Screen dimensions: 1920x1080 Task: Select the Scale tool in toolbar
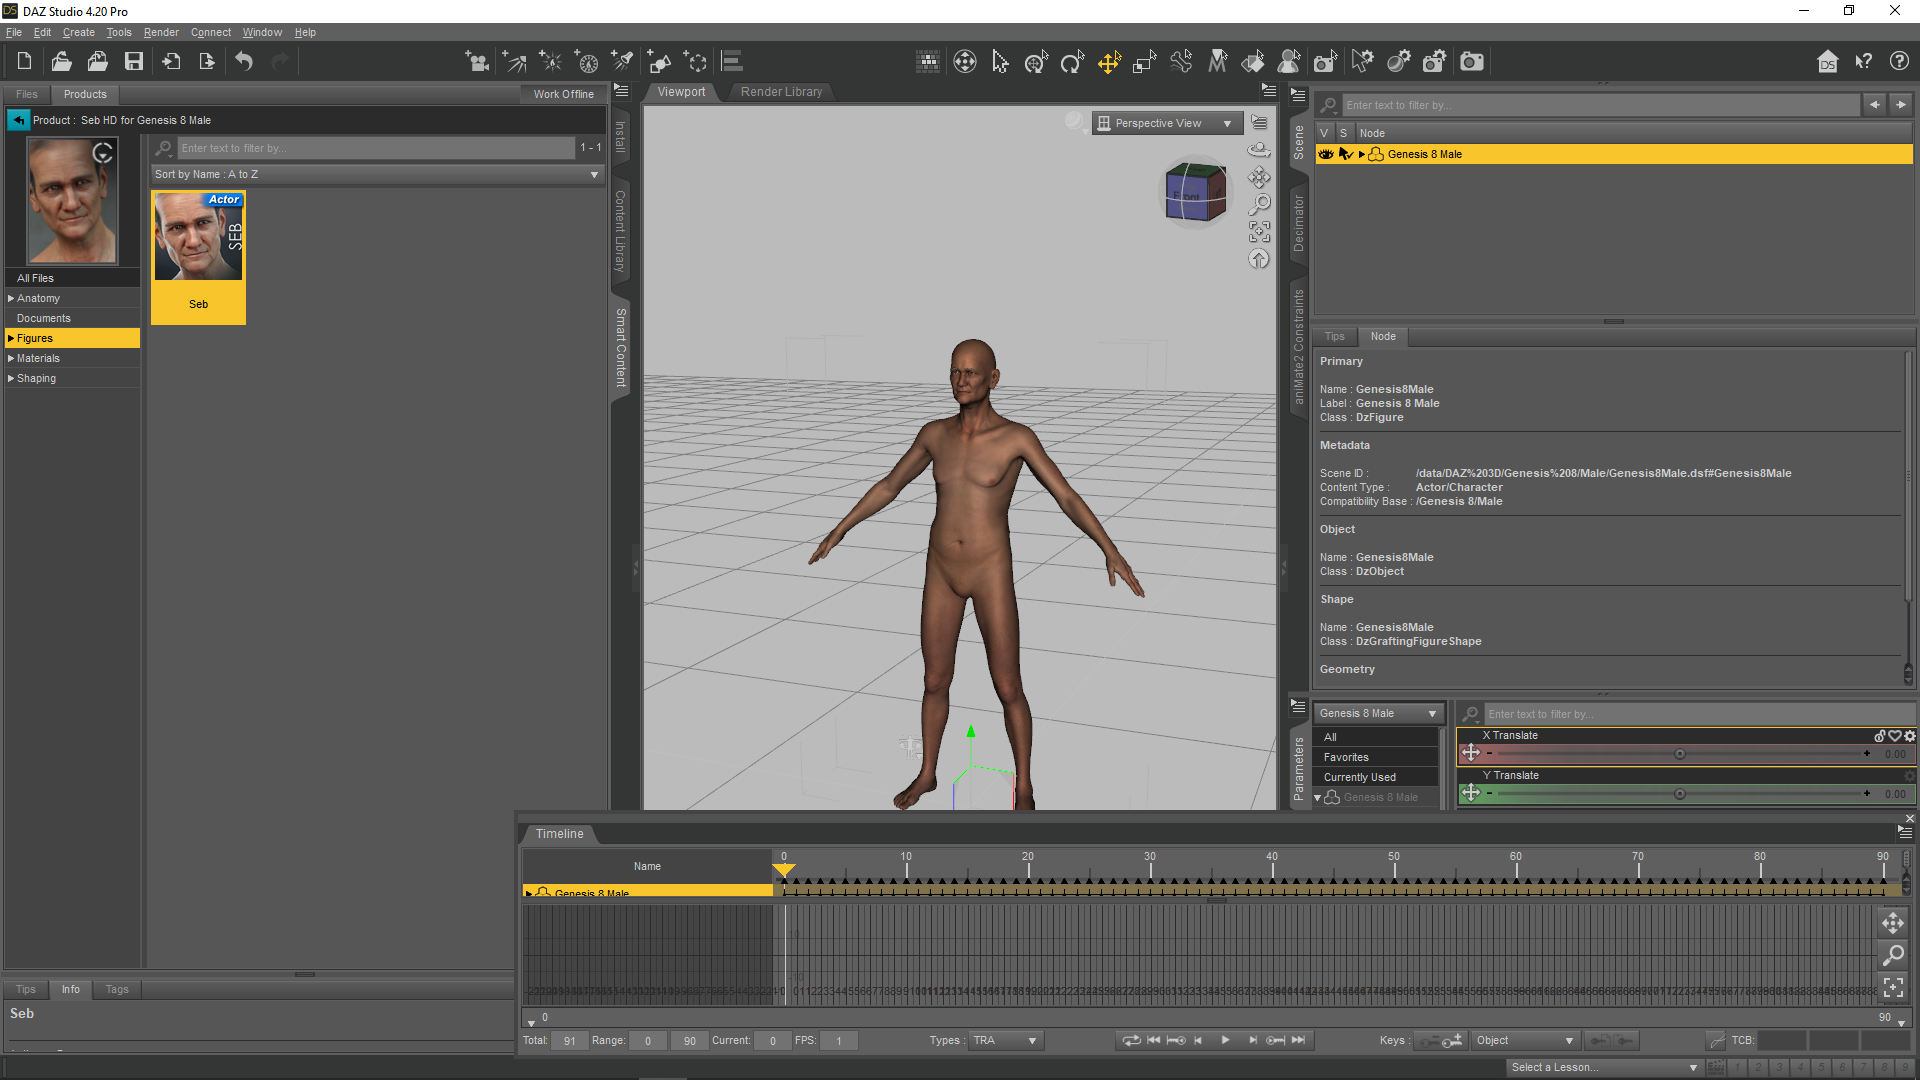[1144, 62]
